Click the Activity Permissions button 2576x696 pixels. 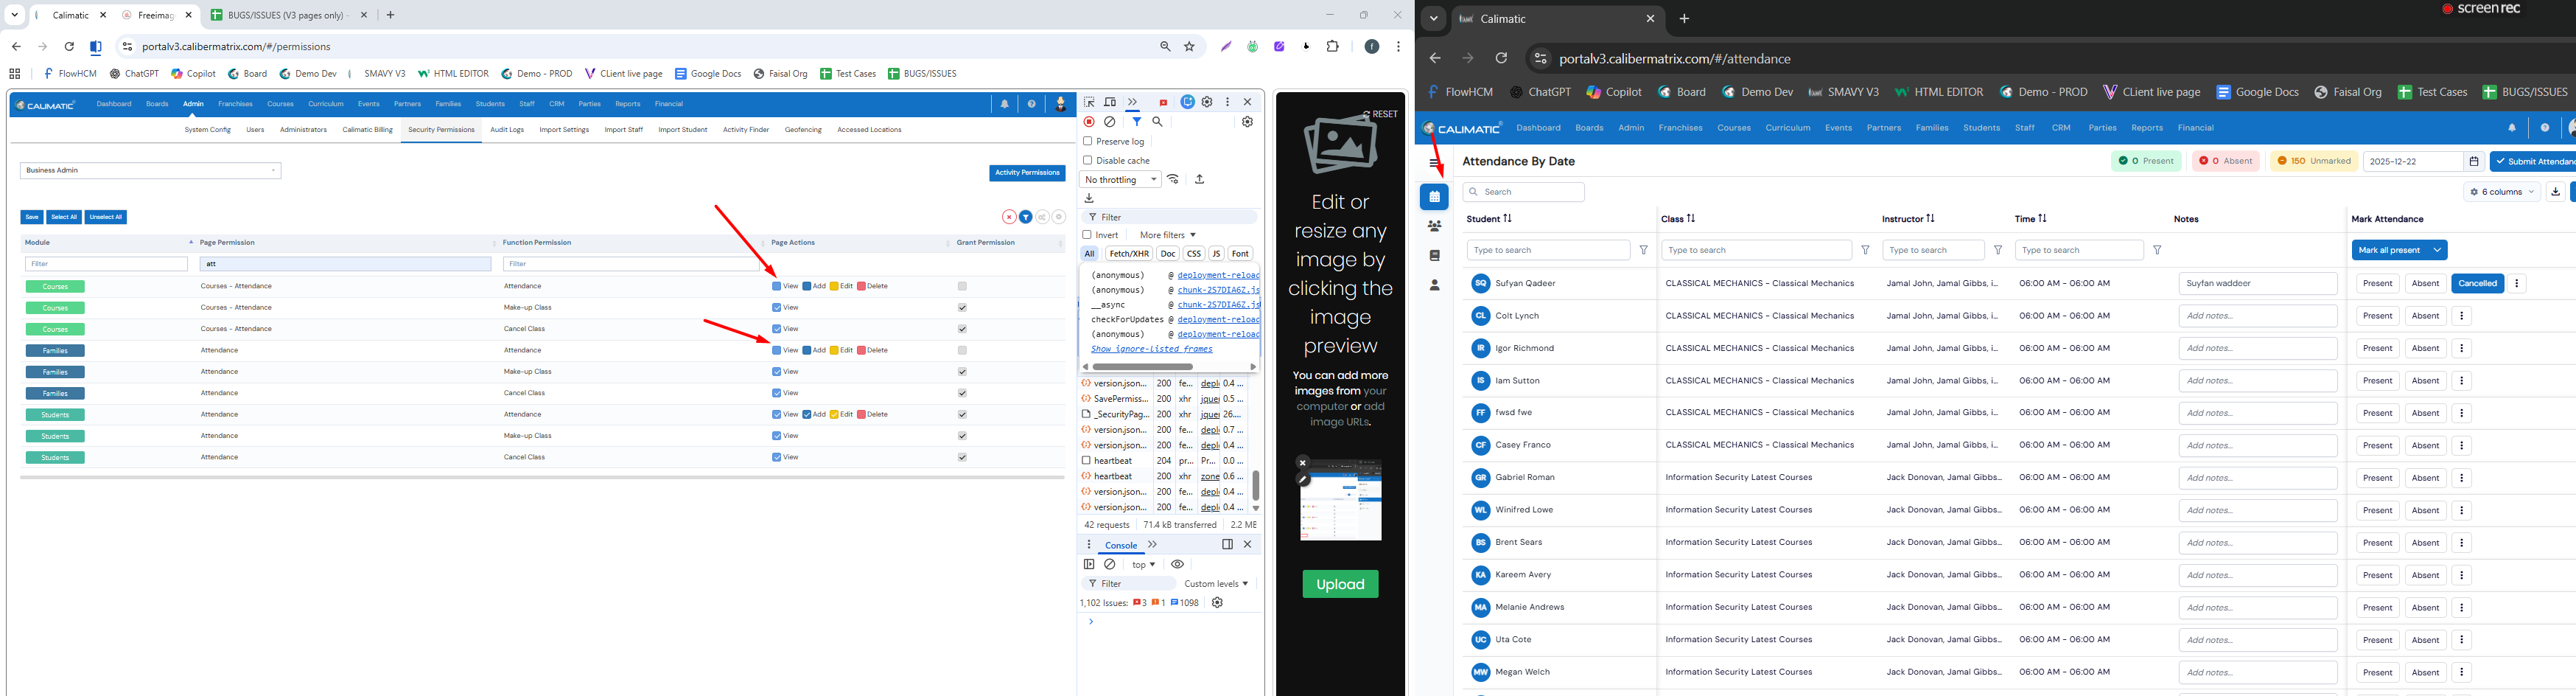click(x=1027, y=173)
